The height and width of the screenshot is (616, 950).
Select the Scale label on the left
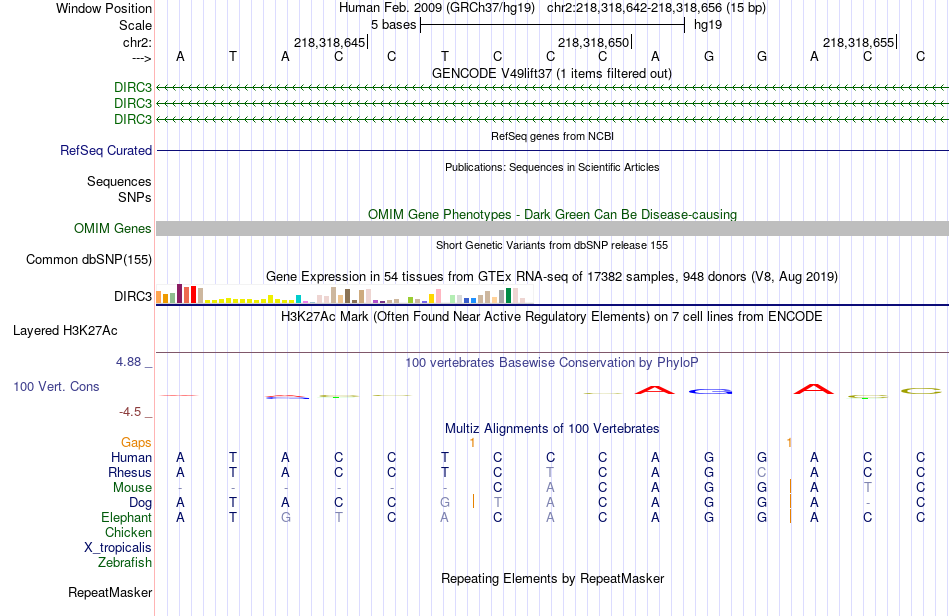click(x=135, y=25)
